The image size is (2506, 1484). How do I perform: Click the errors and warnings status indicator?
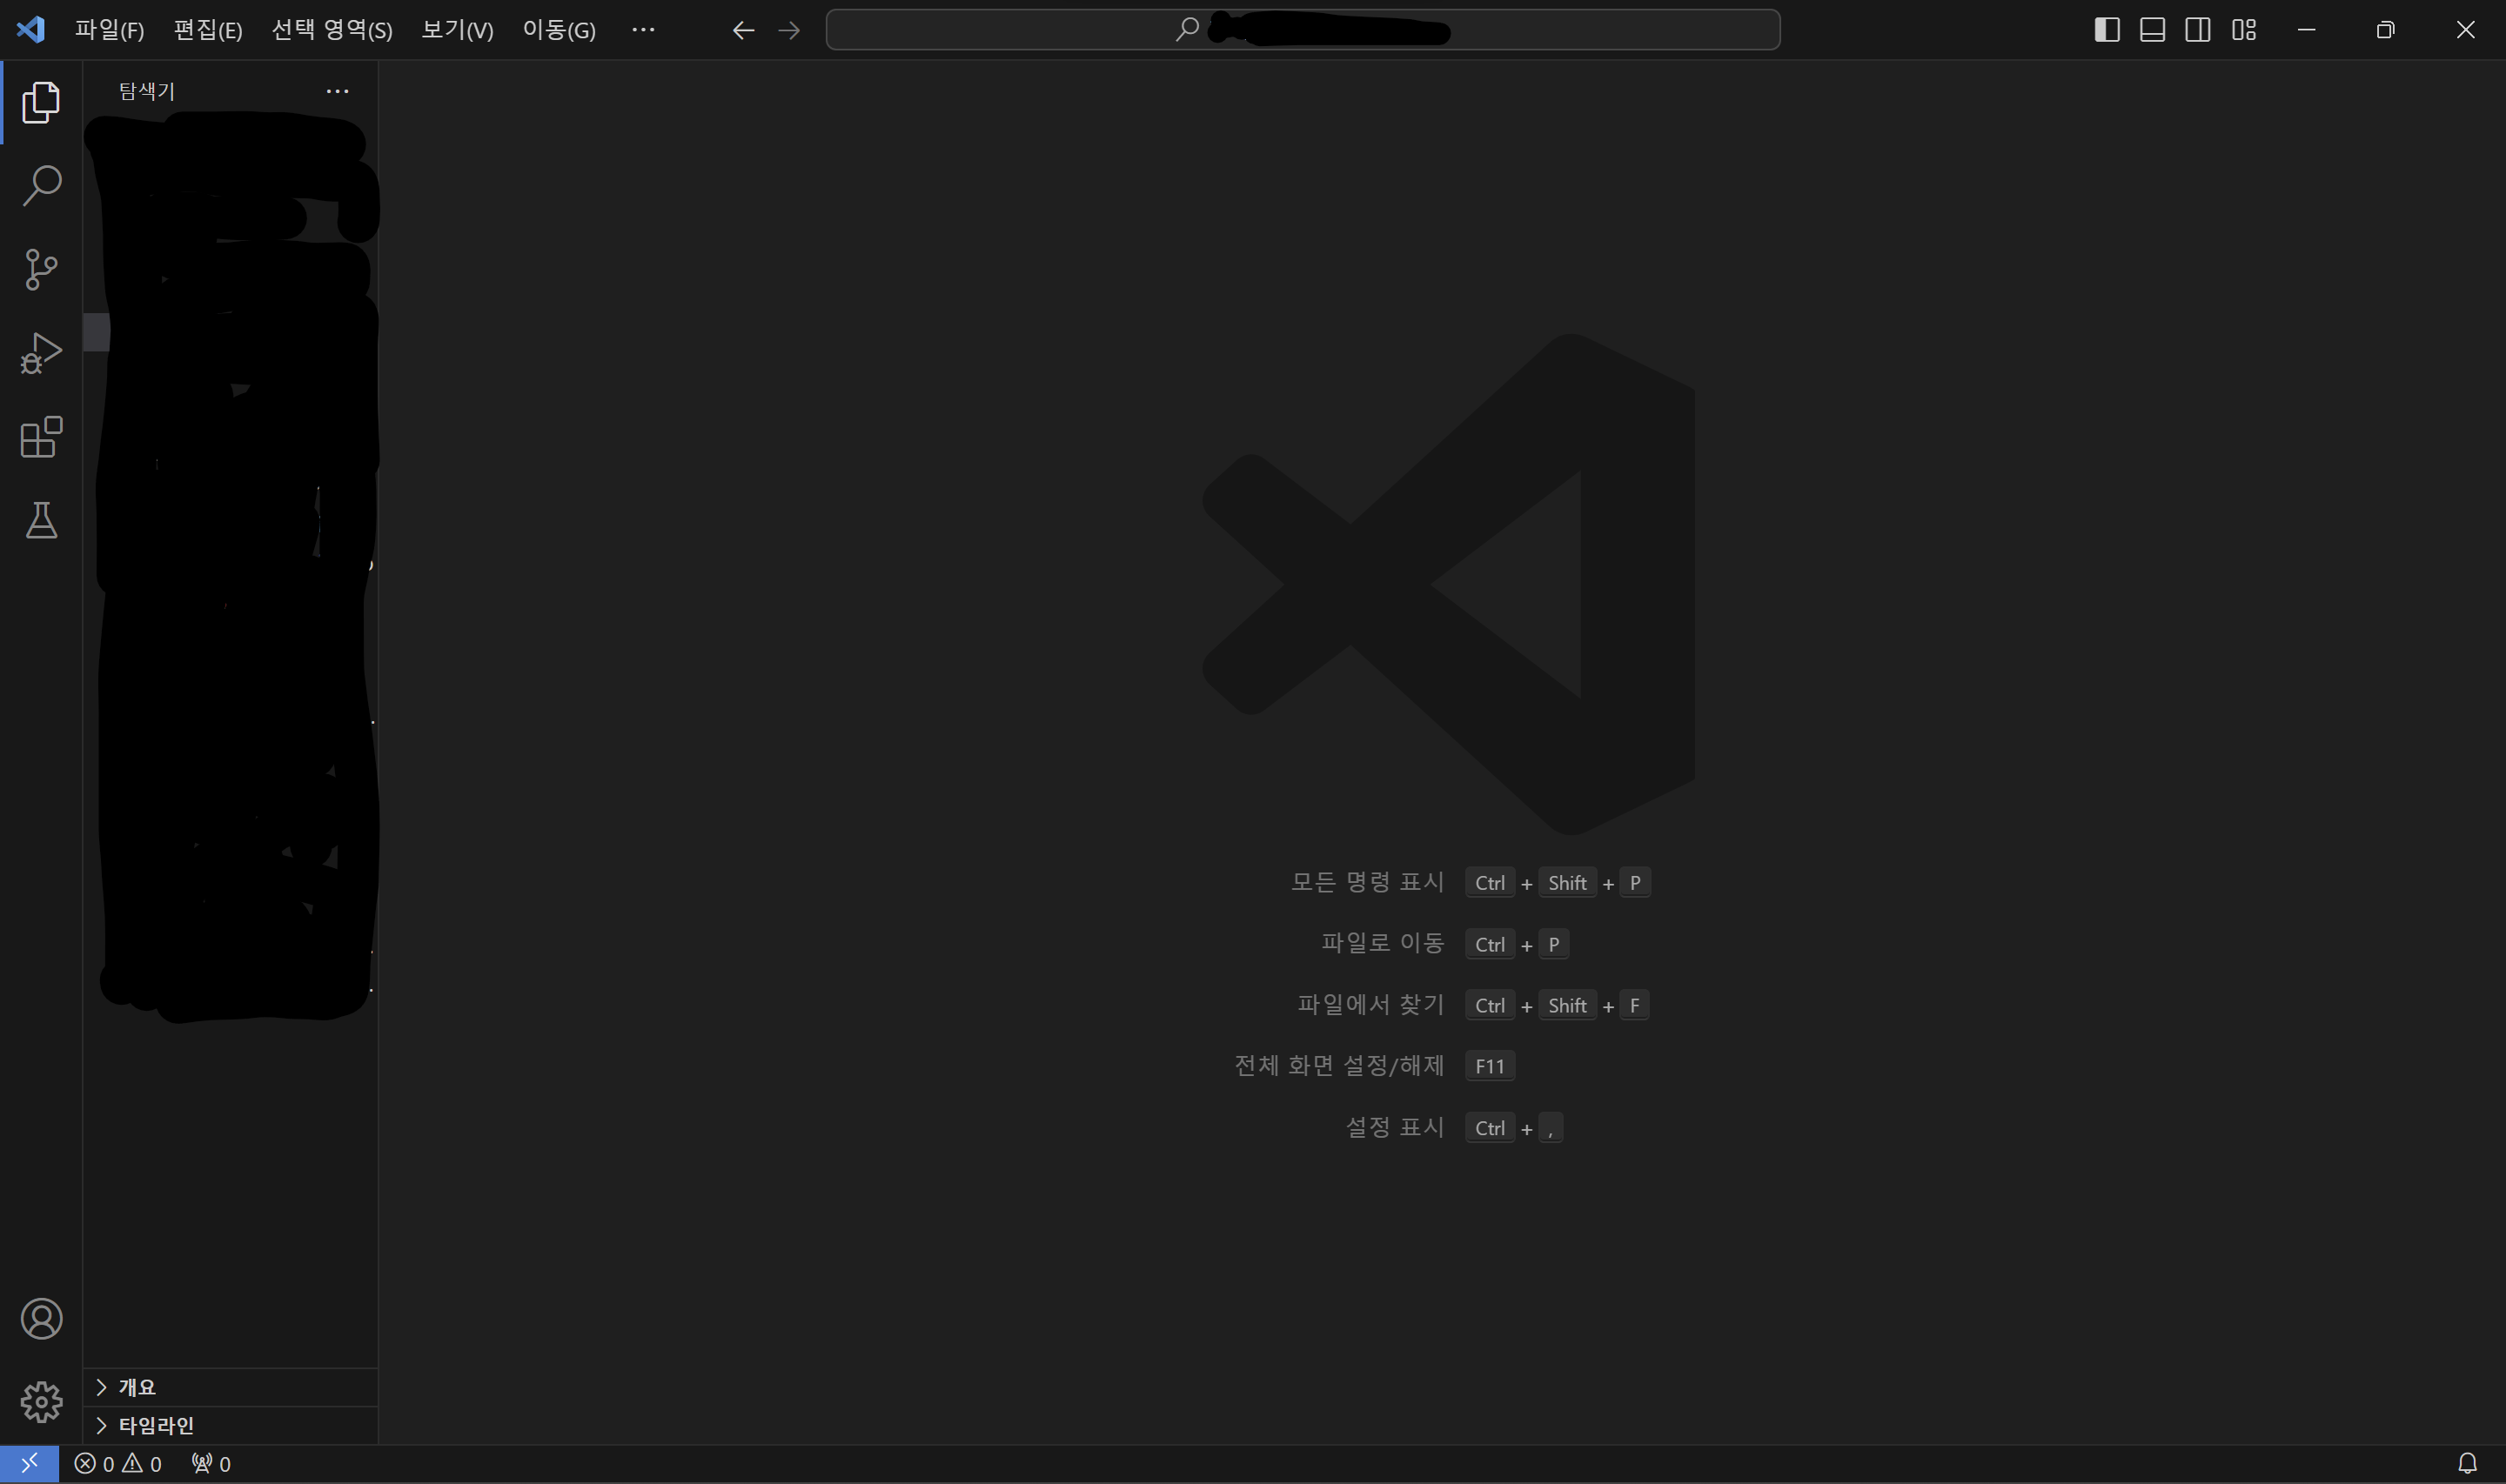(118, 1464)
